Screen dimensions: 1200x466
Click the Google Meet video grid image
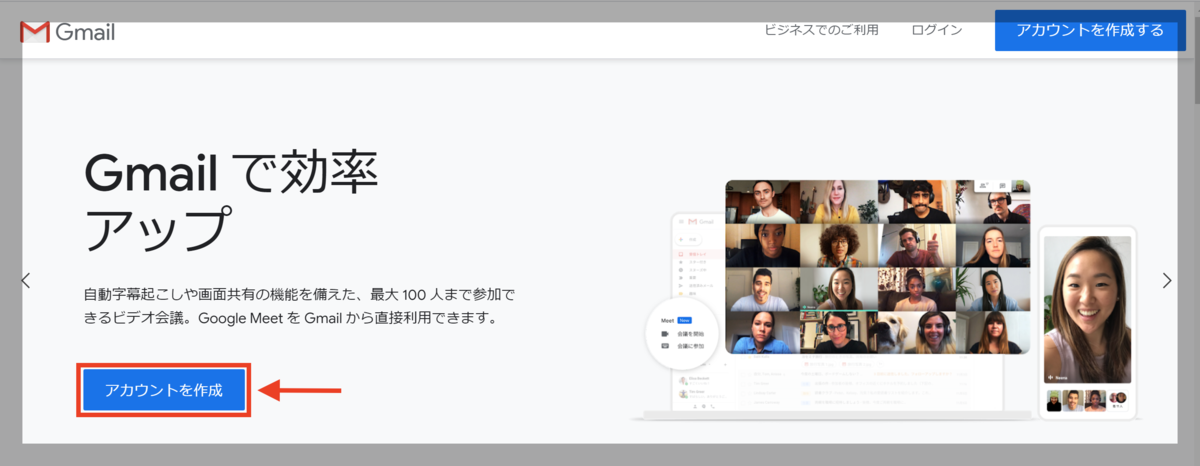[877, 266]
